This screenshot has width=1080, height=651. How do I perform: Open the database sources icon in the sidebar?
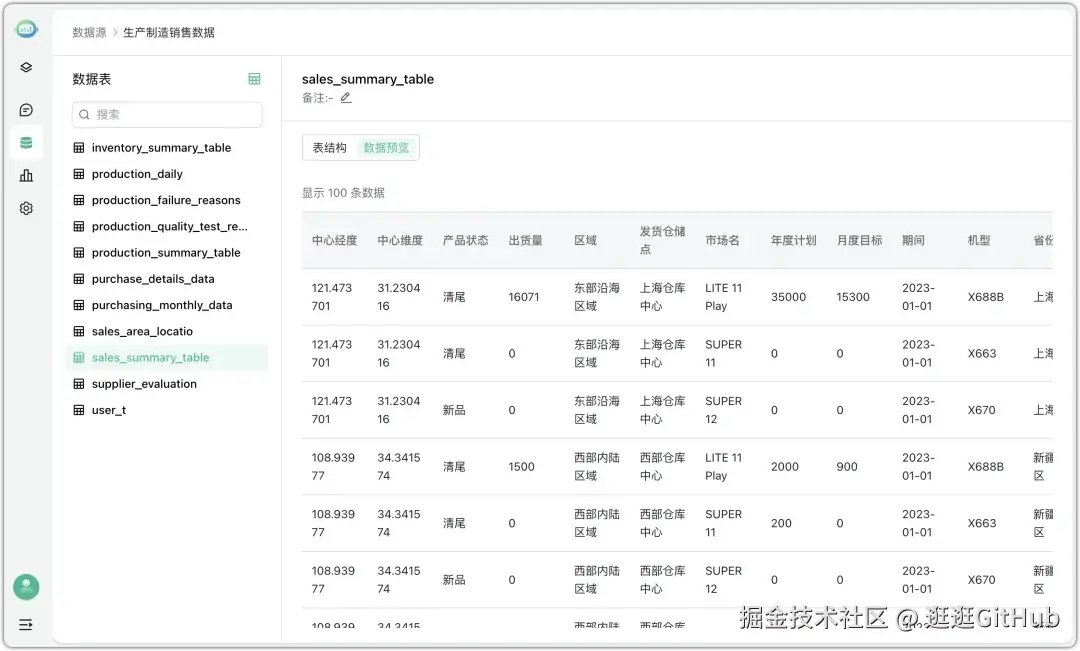click(x=25, y=142)
